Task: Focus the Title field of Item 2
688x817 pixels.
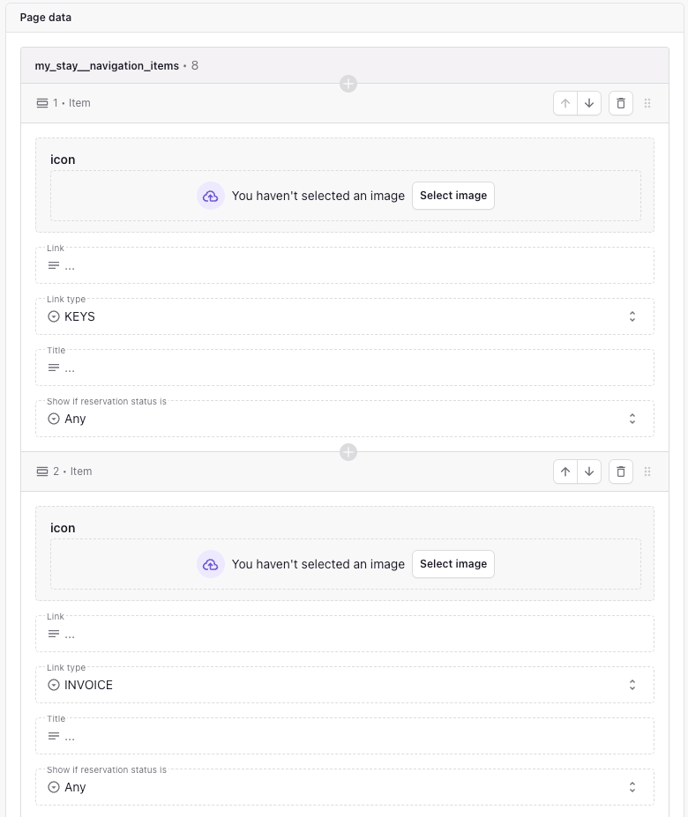Action: click(x=345, y=736)
